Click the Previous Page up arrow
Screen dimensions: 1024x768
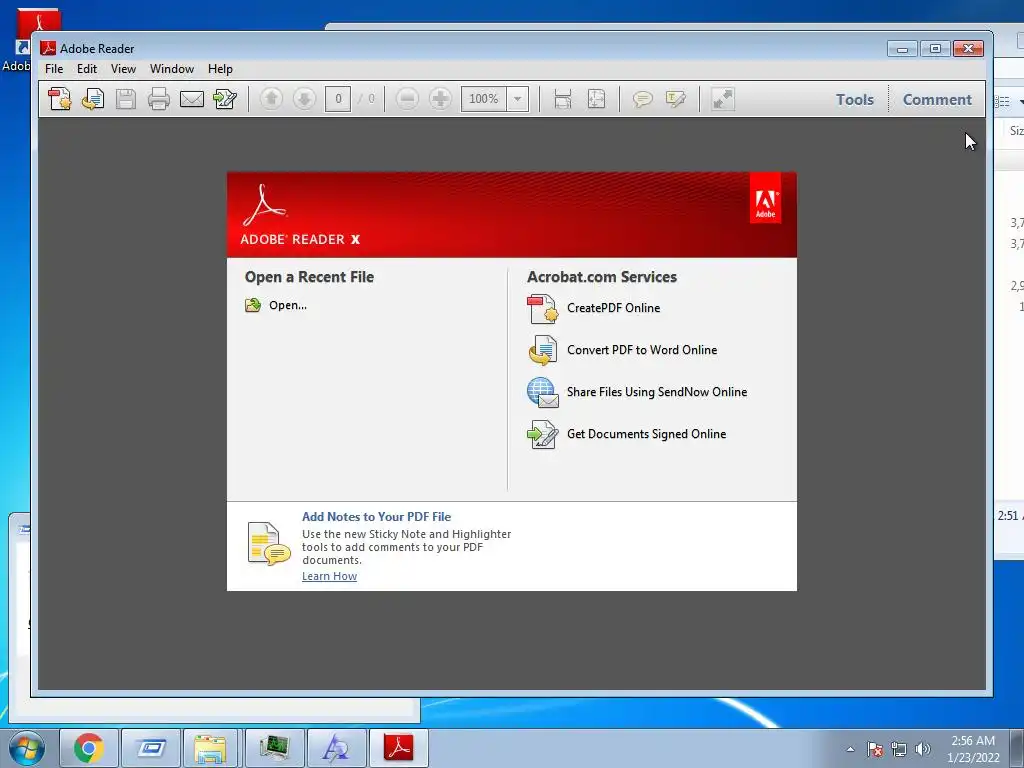click(271, 99)
